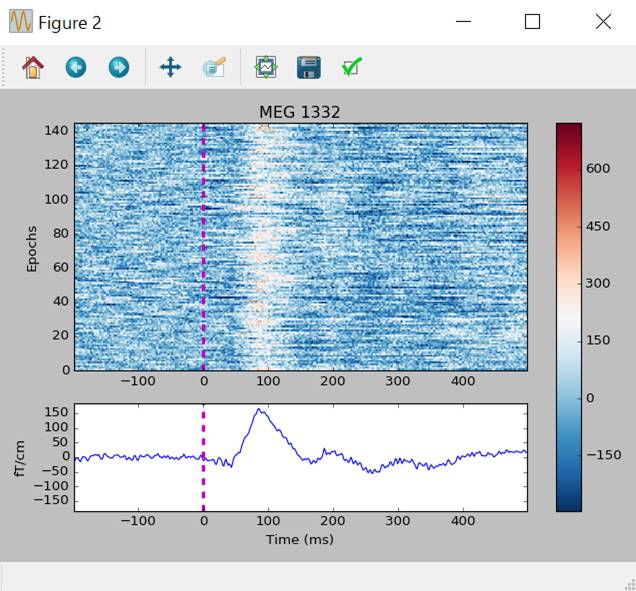Viewport: 636px width, 591px height.
Task: Close the Figure 2 window
Action: click(x=603, y=21)
